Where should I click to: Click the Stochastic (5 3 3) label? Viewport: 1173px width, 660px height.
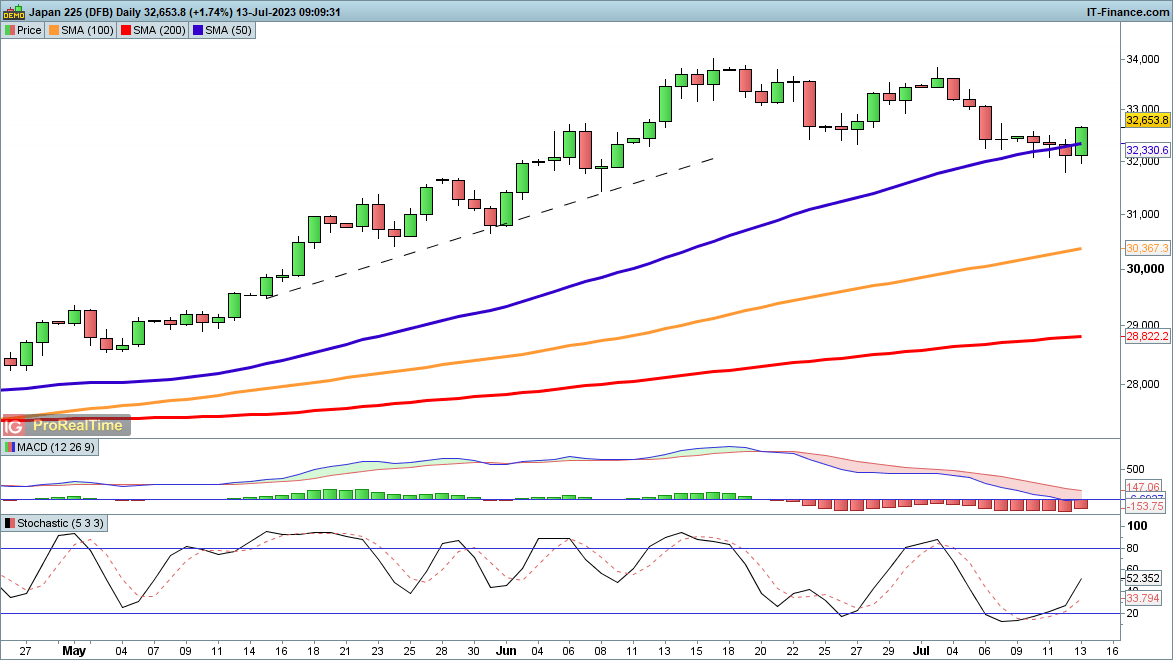point(61,524)
